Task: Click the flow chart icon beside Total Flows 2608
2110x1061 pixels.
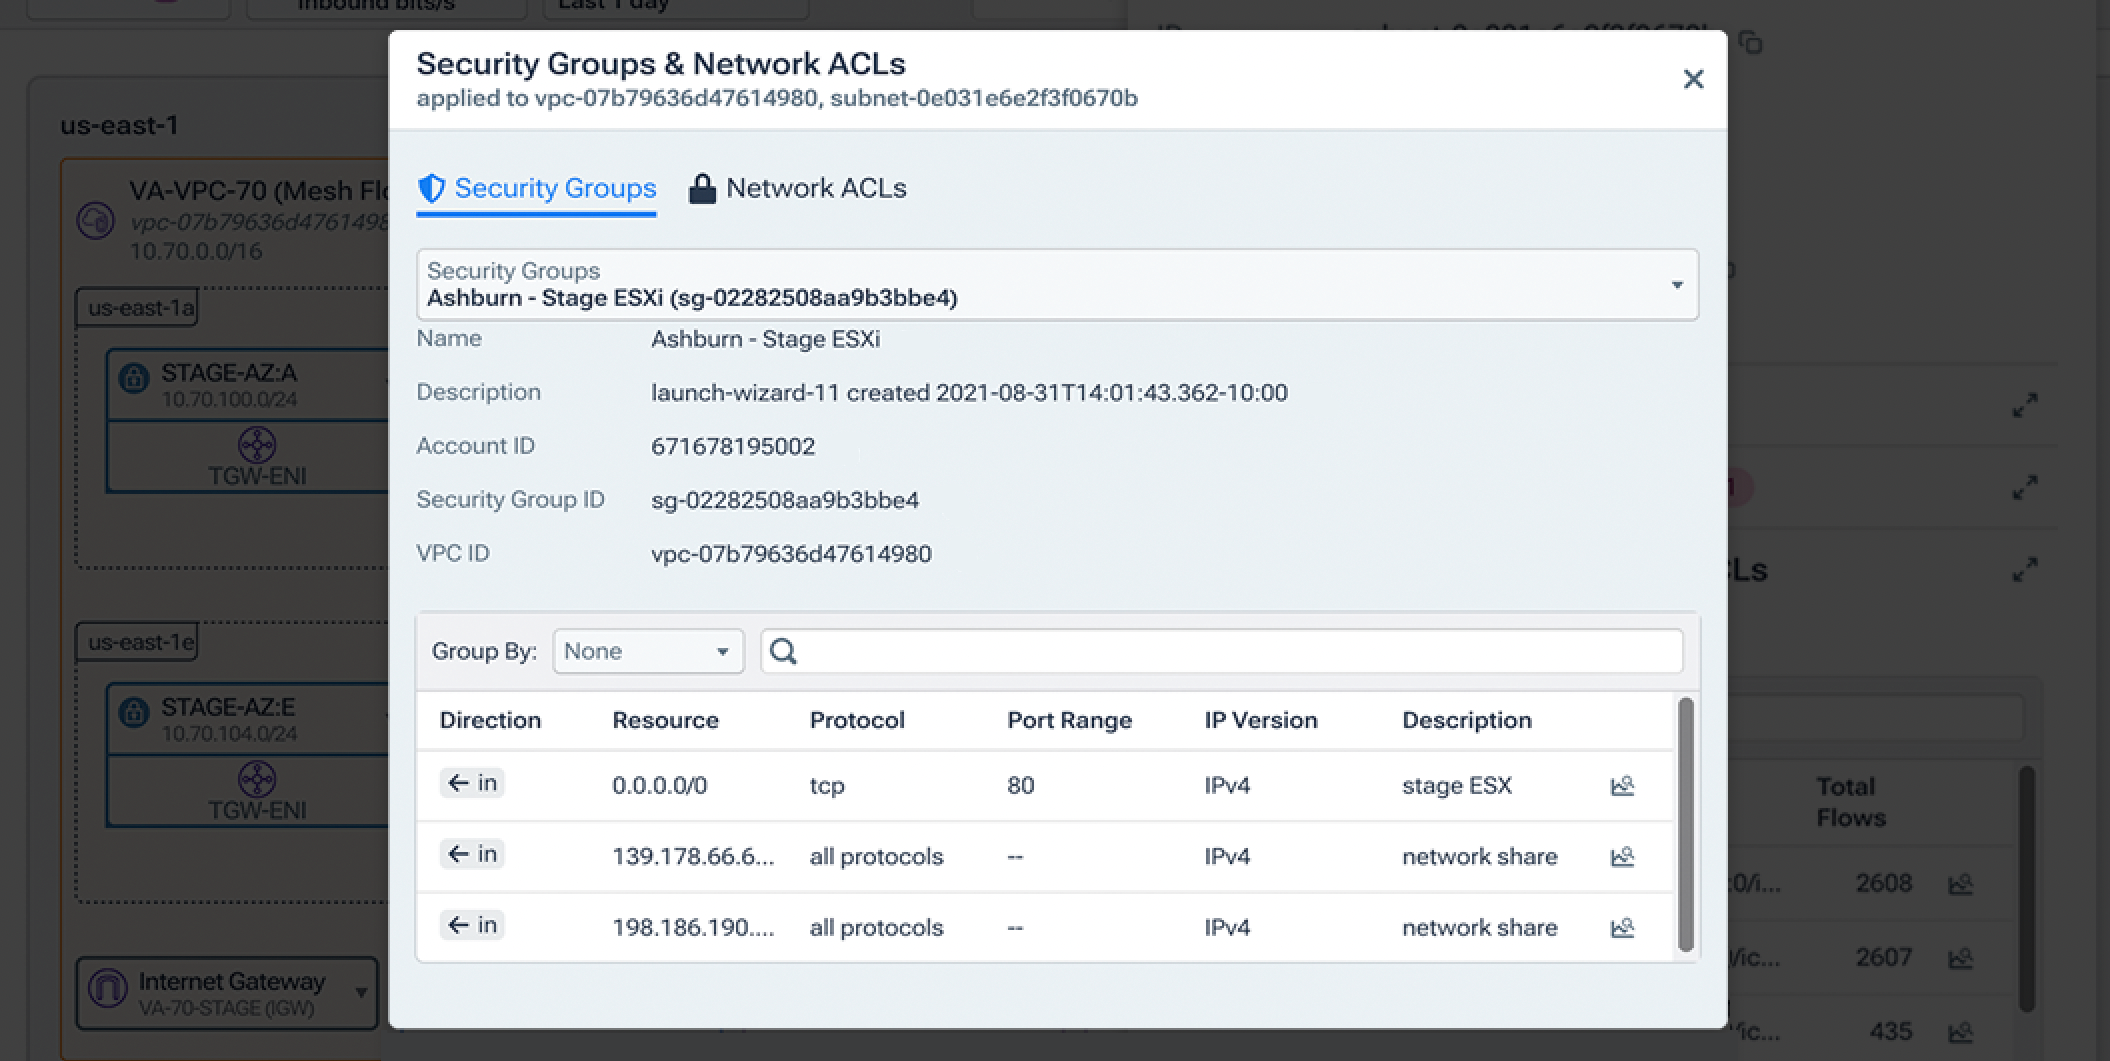Action: click(x=1959, y=883)
